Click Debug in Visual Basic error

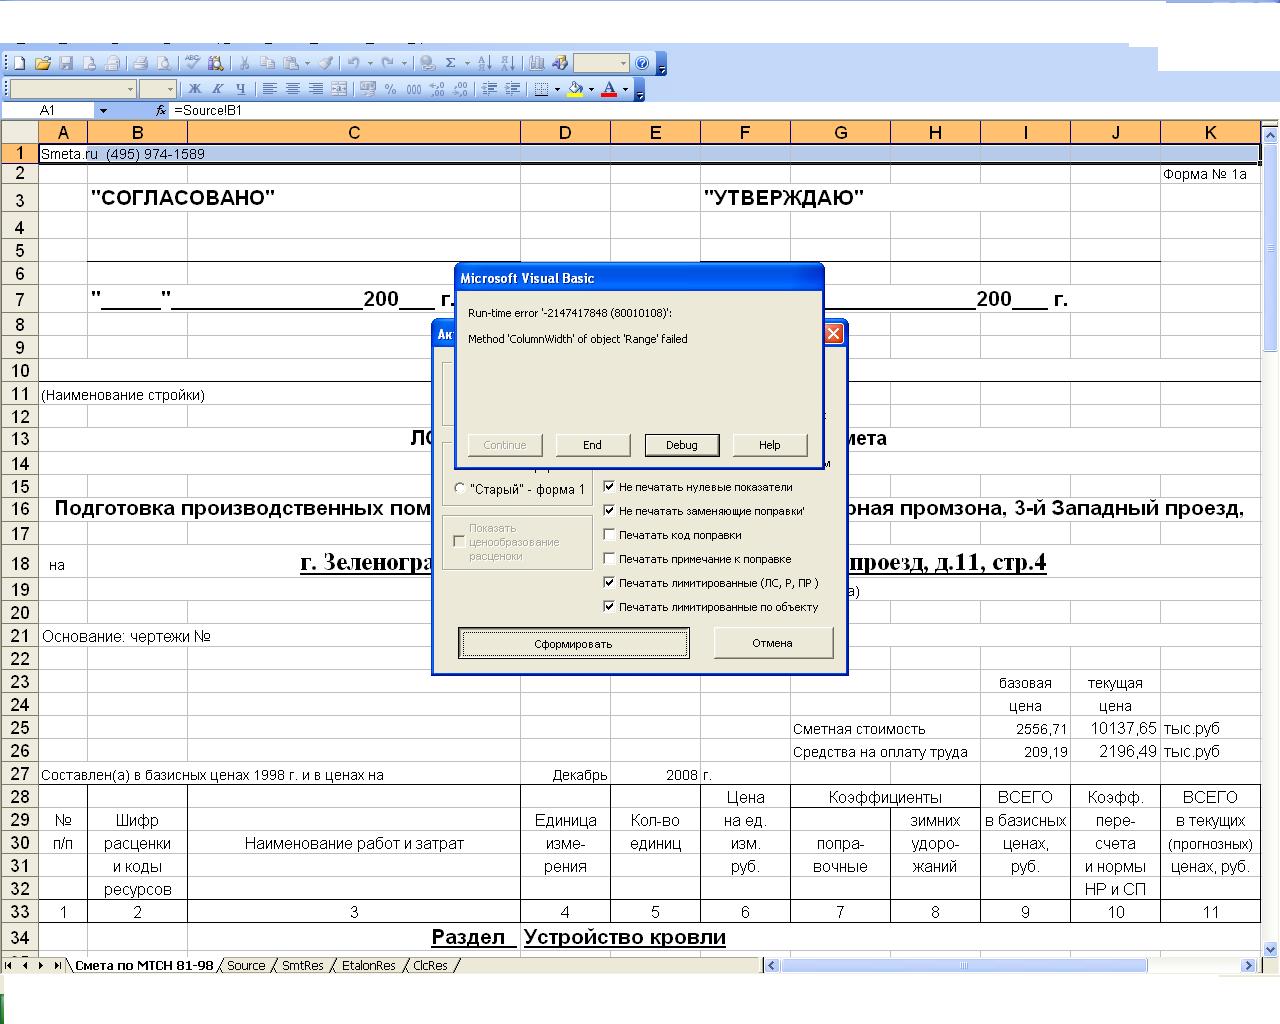(x=681, y=445)
